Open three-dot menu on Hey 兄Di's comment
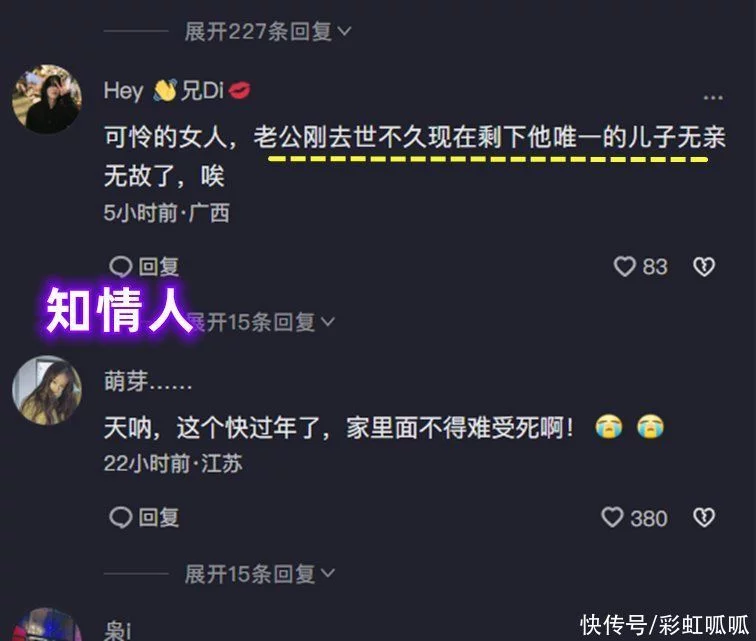The width and height of the screenshot is (756, 641). tap(713, 97)
